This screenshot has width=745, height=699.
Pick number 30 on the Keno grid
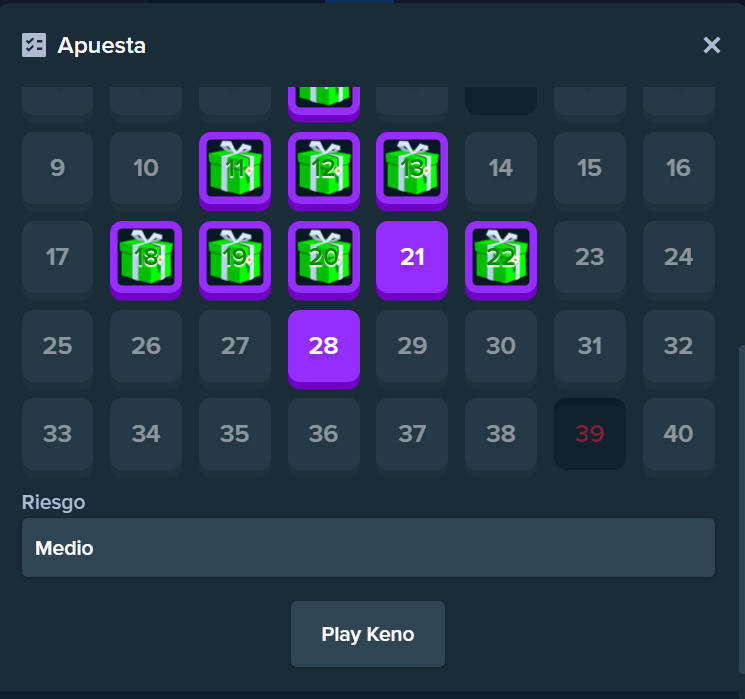[501, 346]
